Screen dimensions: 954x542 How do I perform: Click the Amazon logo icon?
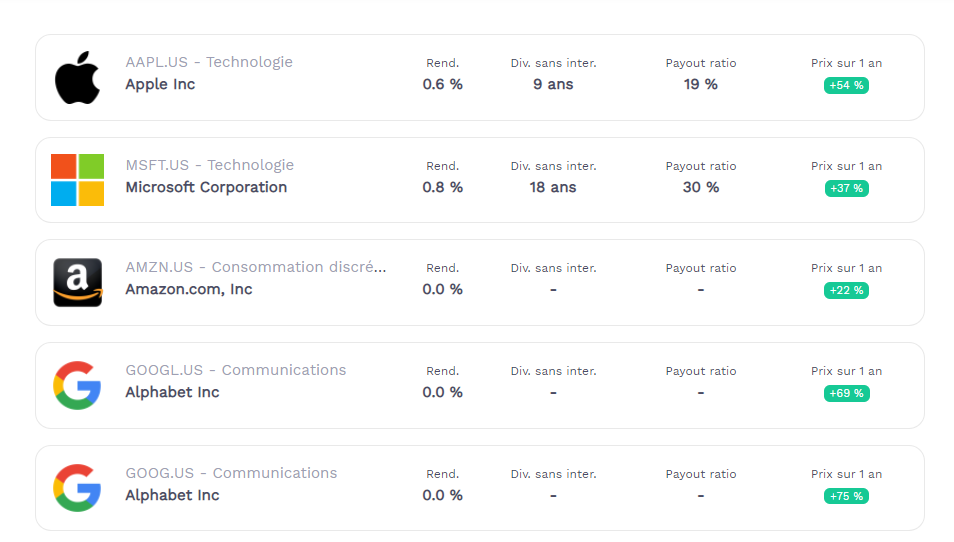click(77, 282)
